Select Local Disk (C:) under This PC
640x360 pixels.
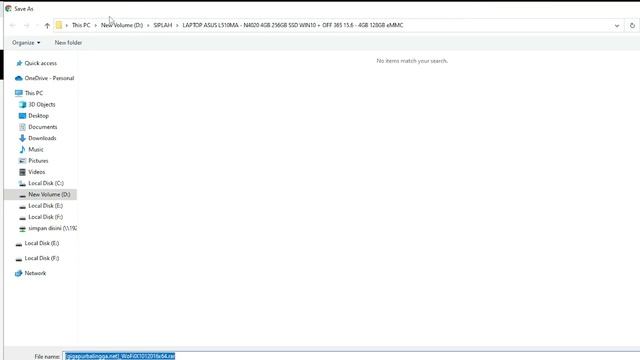(x=46, y=183)
